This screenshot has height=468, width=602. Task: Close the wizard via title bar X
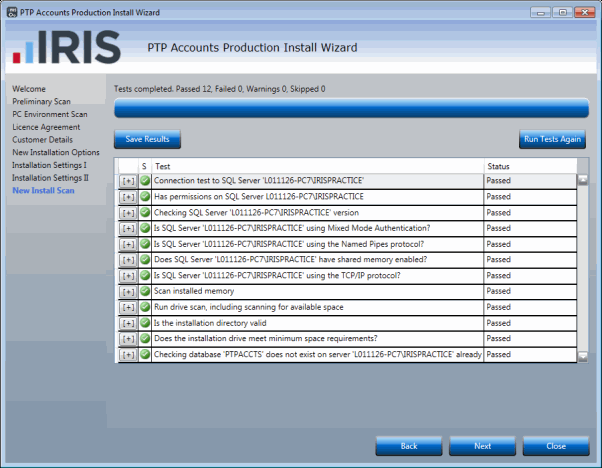(585, 12)
